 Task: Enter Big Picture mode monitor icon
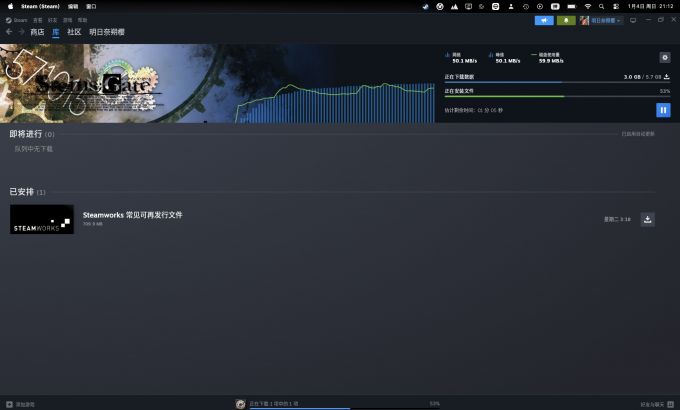tap(633, 20)
